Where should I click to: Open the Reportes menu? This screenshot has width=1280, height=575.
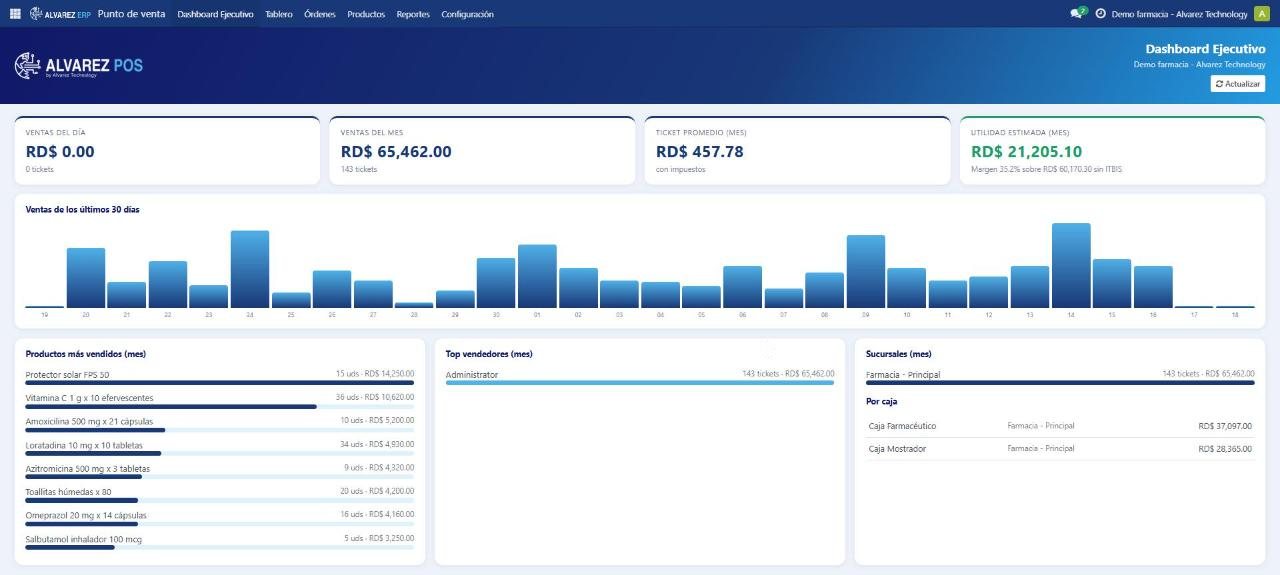click(413, 14)
